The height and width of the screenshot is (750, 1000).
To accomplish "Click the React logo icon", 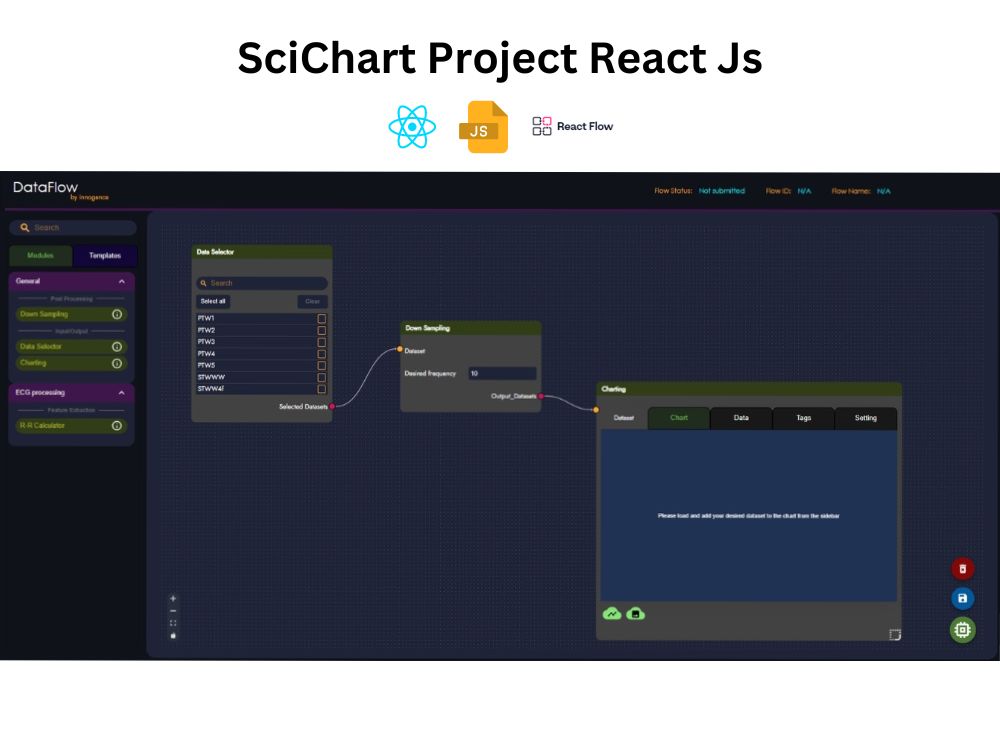I will [412, 126].
